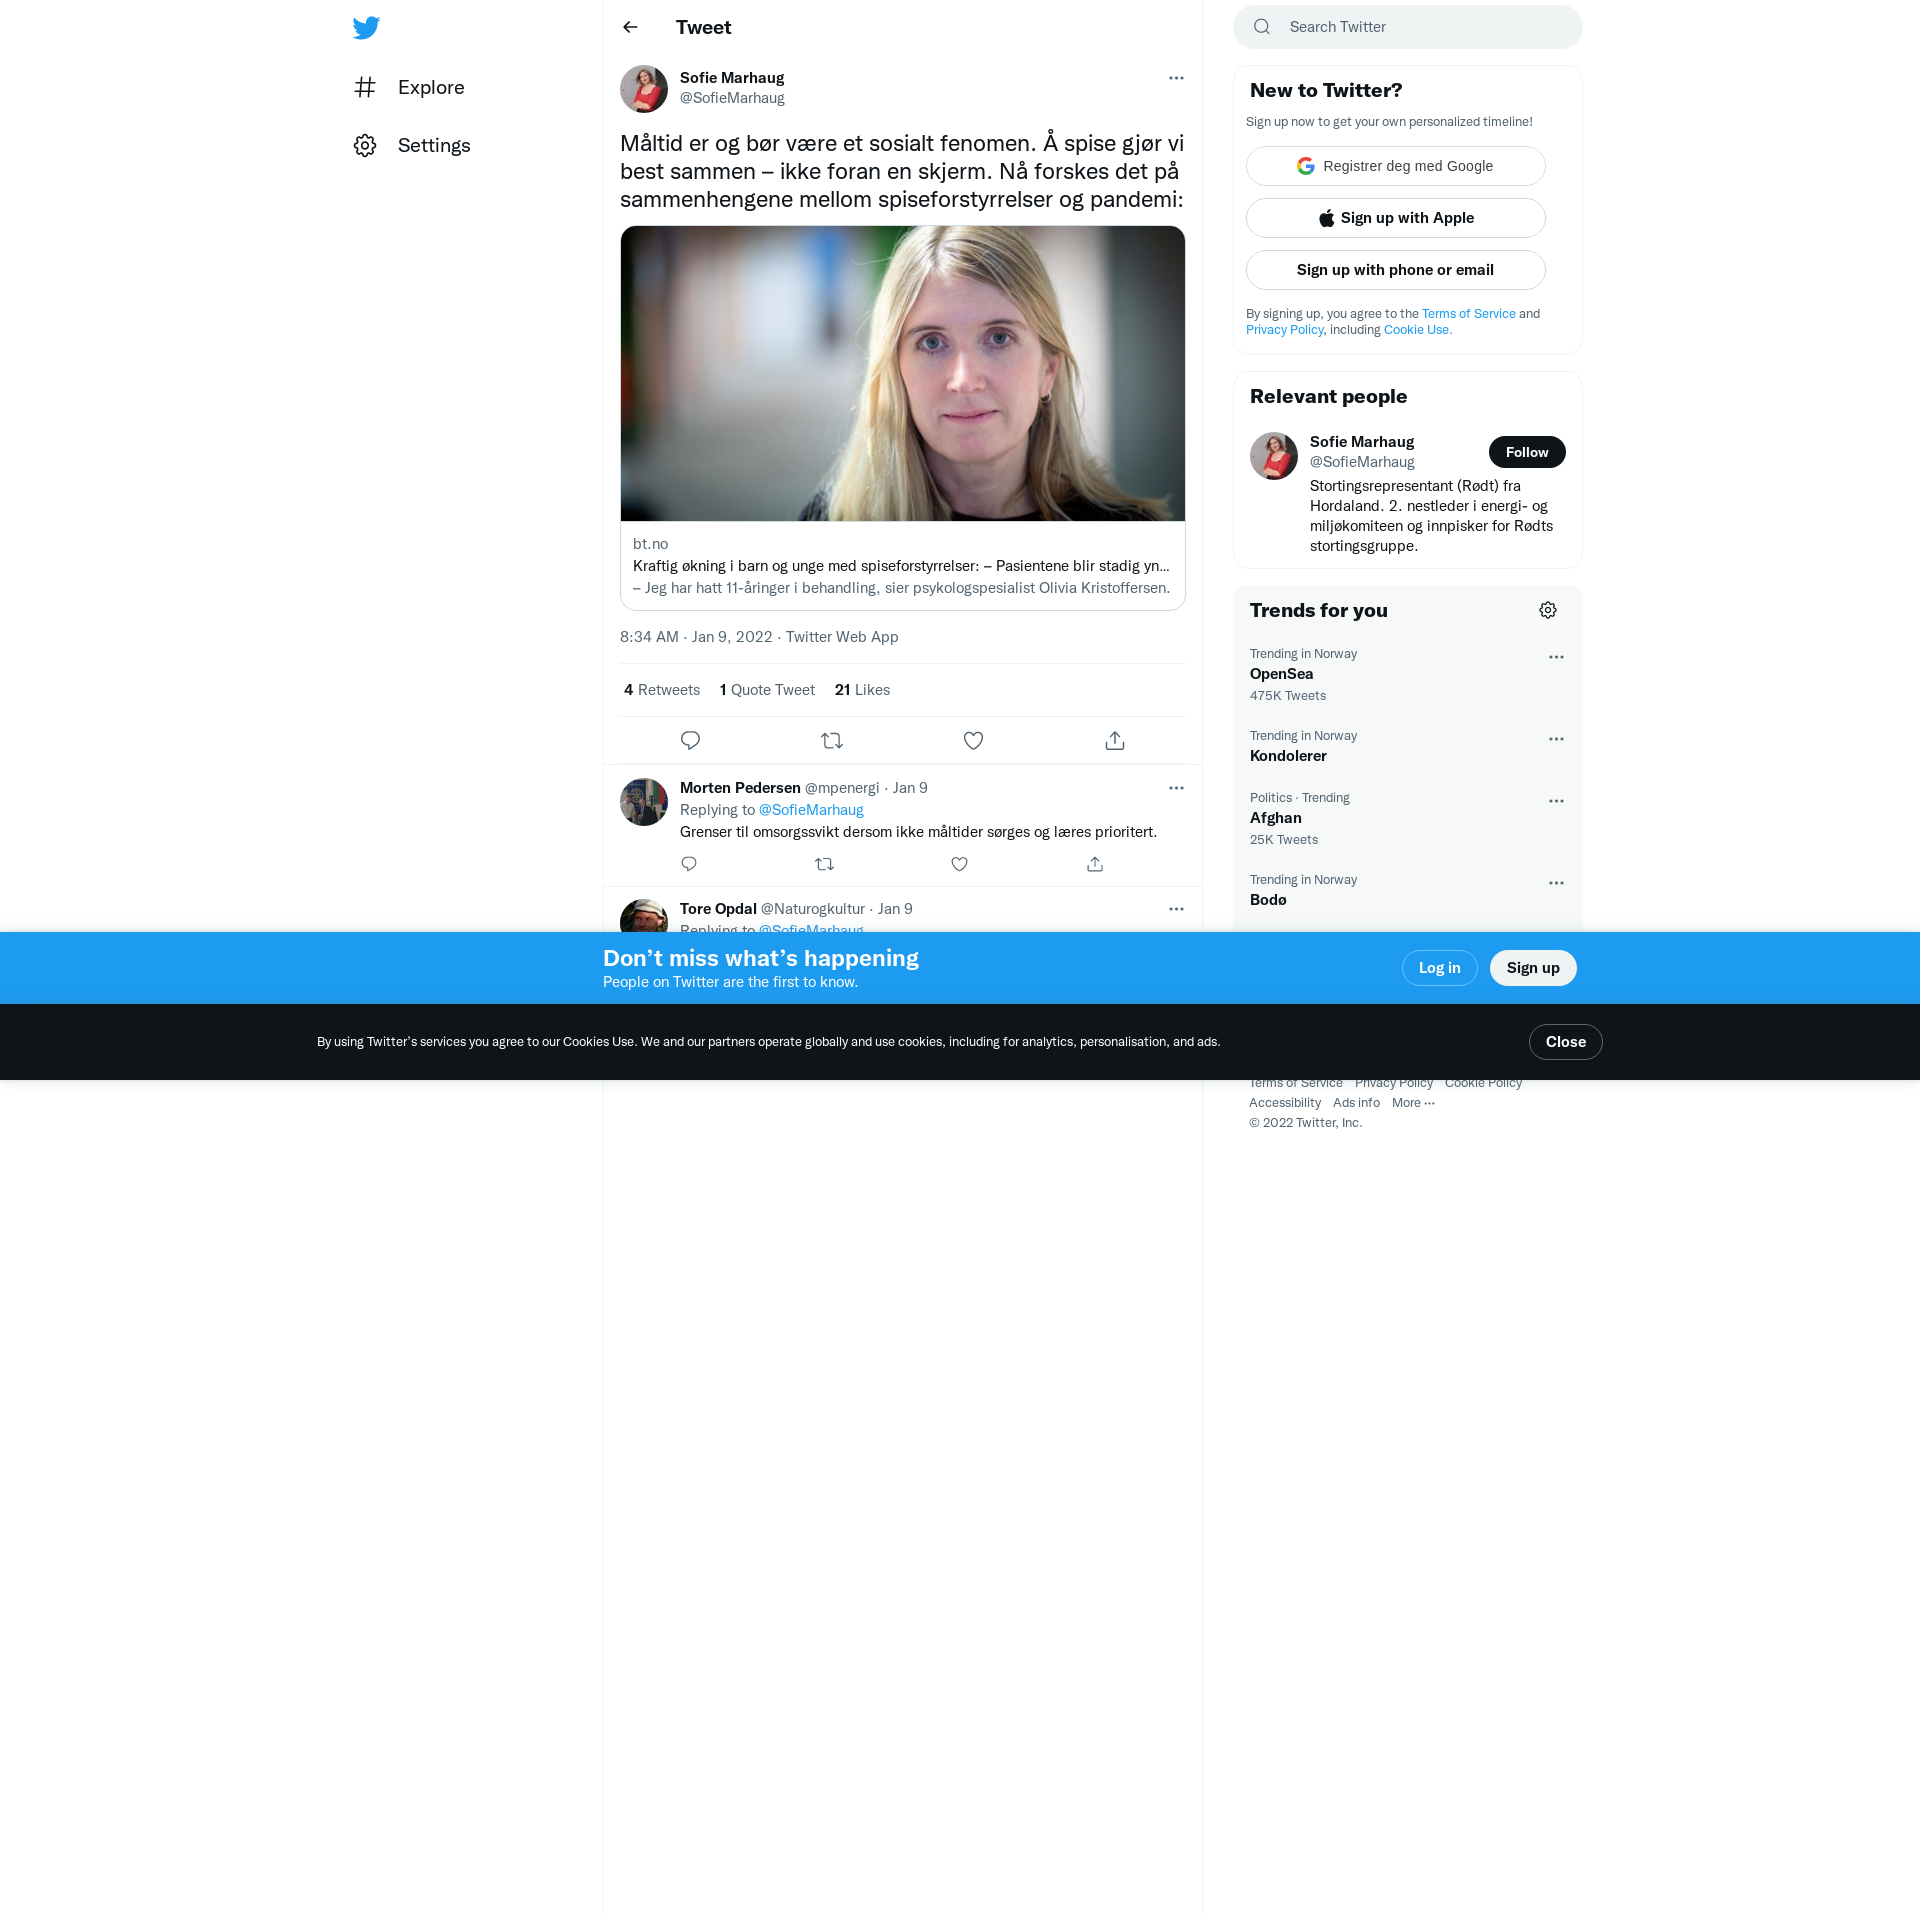
Task: Go back using the arrow icon
Action: click(x=630, y=27)
